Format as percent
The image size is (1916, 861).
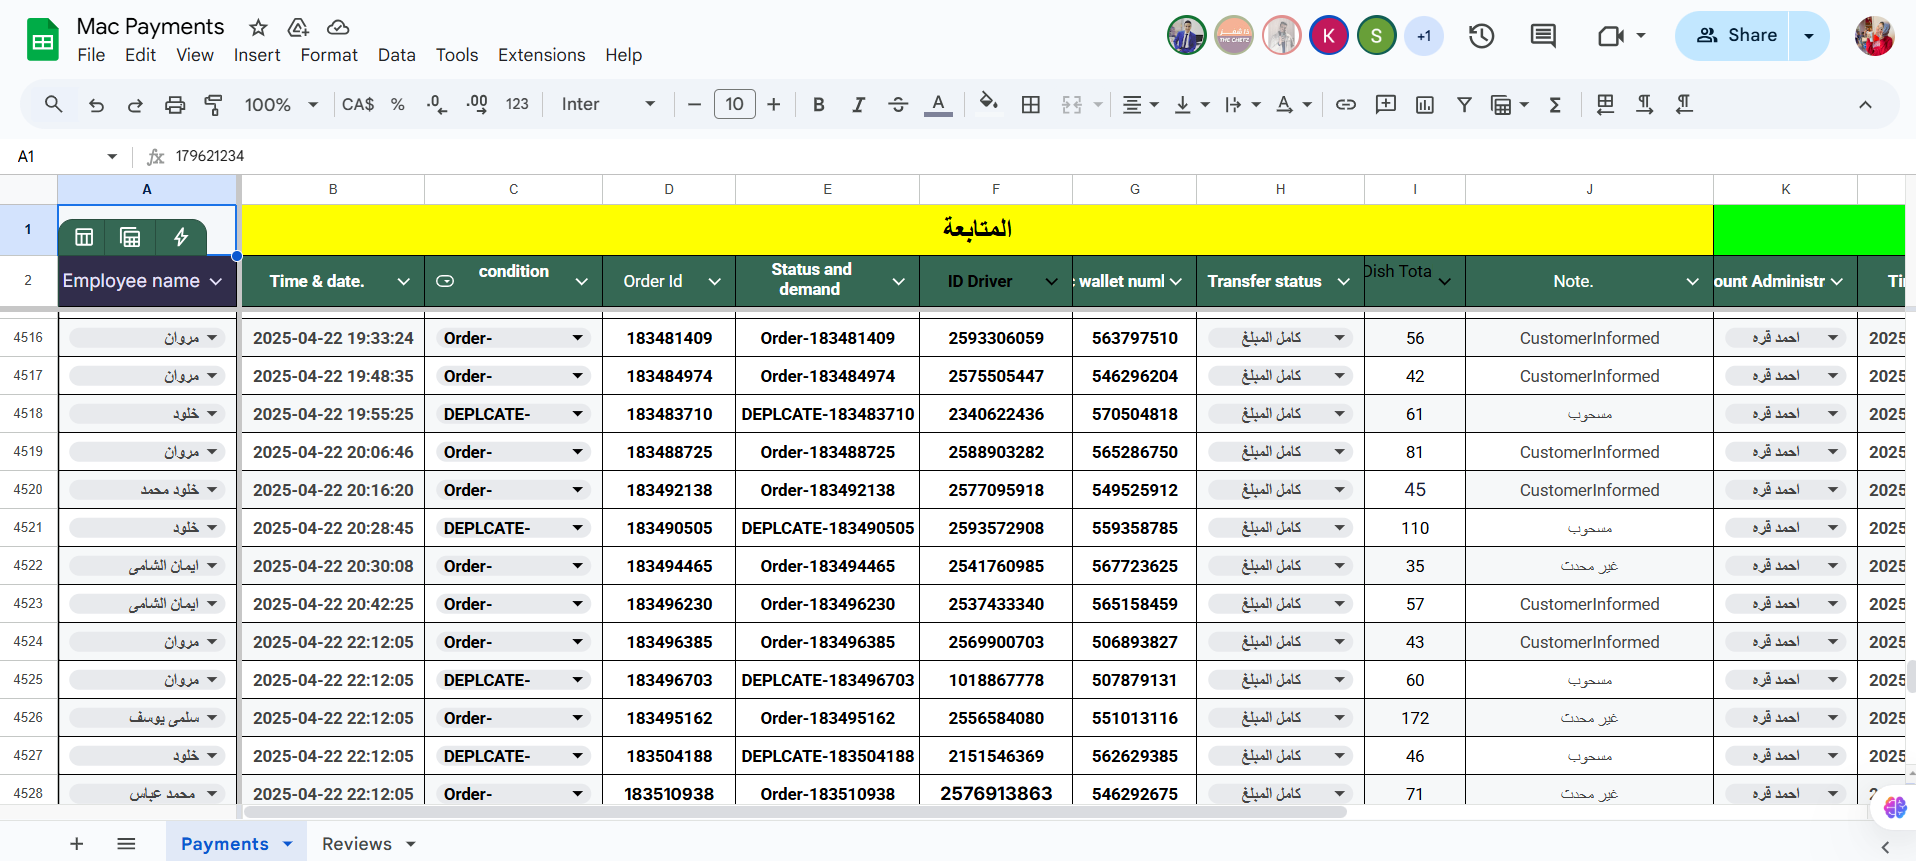point(398,104)
